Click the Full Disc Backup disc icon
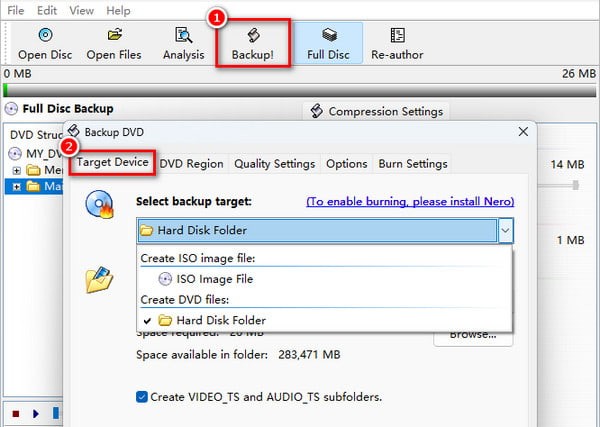The height and width of the screenshot is (427, 600). click(x=11, y=109)
